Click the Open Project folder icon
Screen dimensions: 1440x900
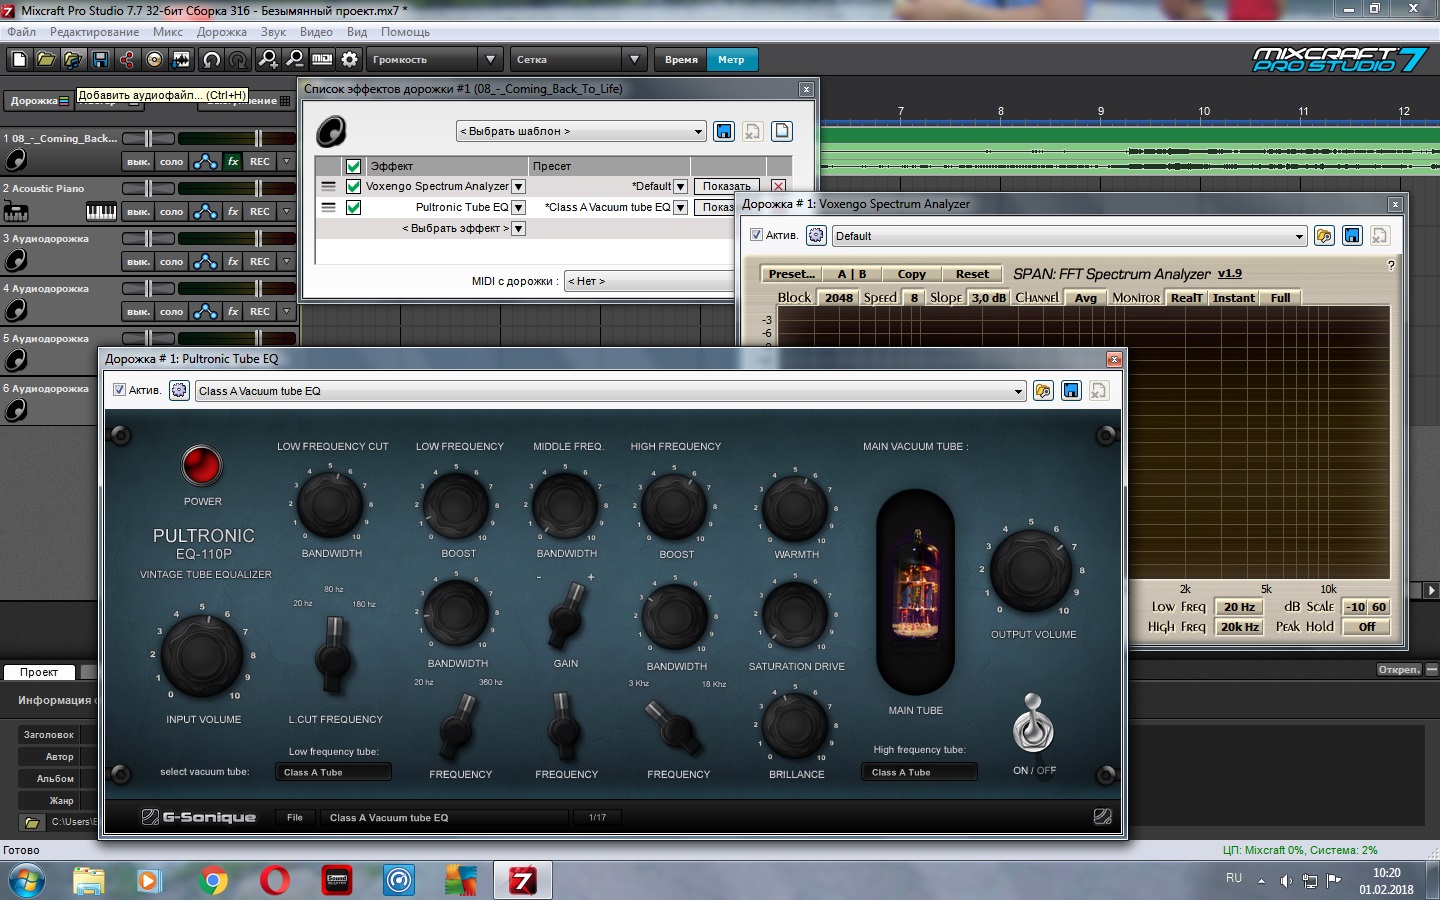pyautogui.click(x=46, y=60)
